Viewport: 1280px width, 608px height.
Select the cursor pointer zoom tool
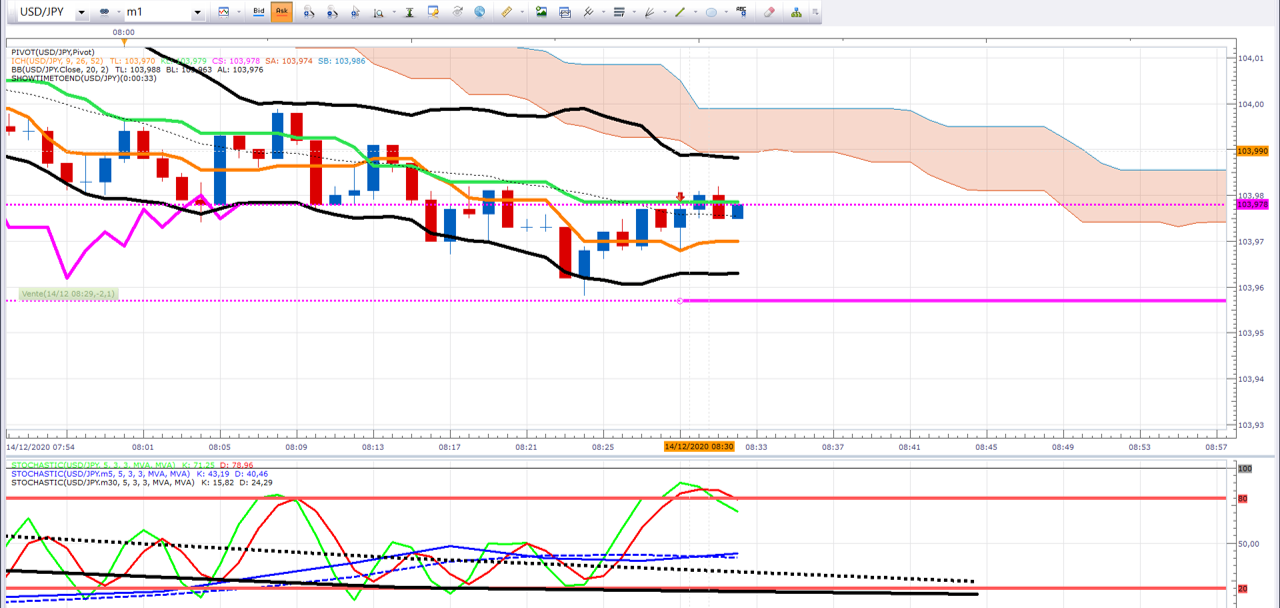pos(356,12)
